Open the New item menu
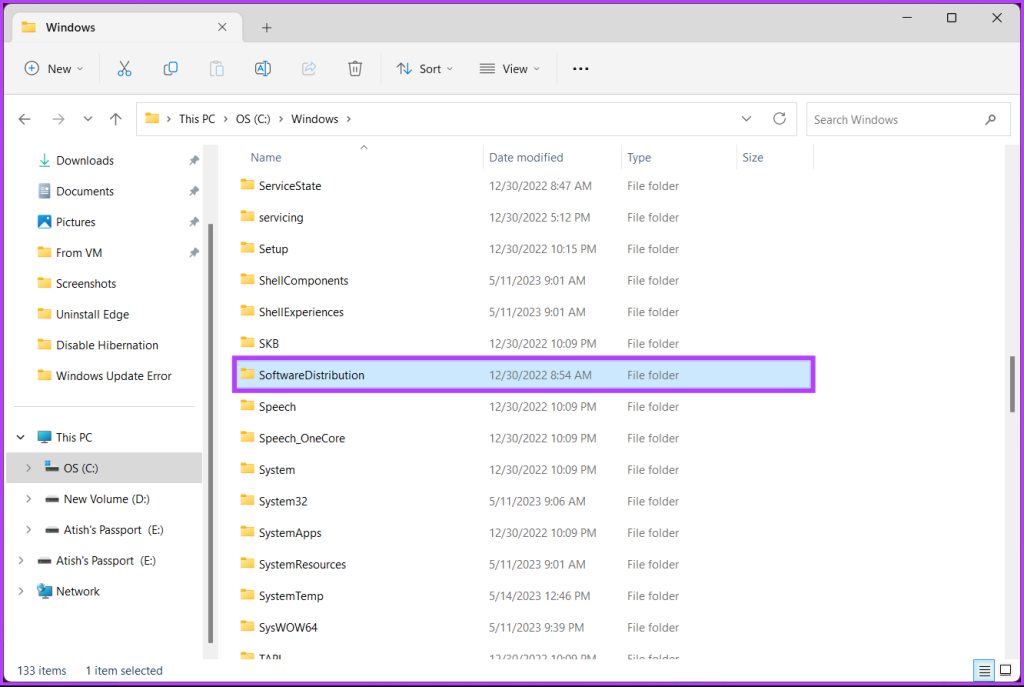 54,68
